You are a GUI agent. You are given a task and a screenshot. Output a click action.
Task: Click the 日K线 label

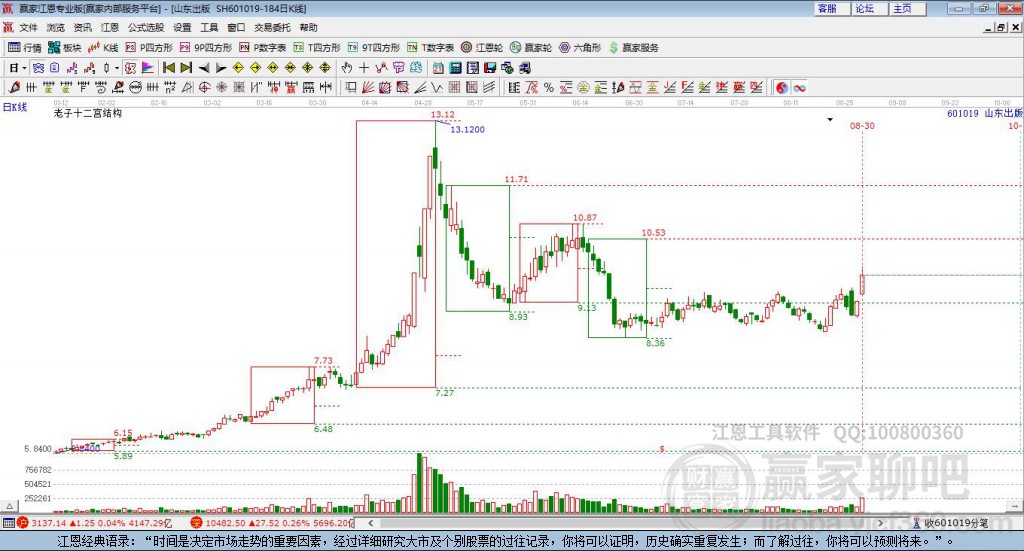pos(14,107)
